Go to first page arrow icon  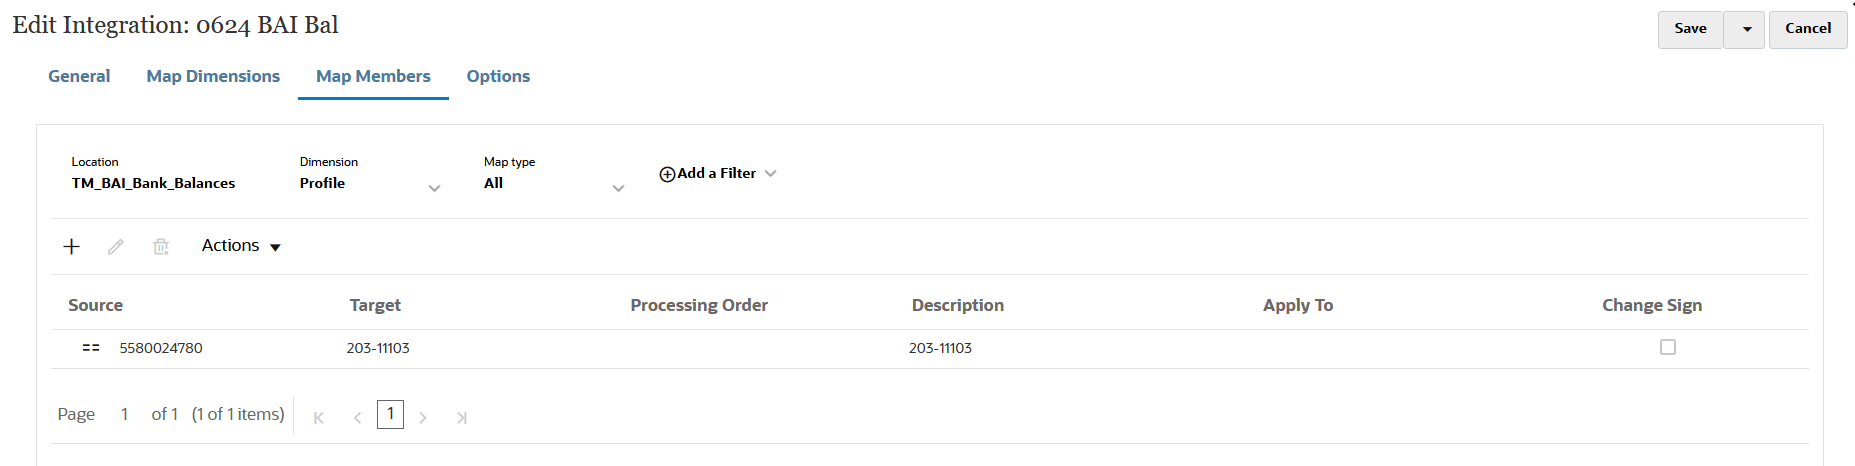click(x=319, y=417)
